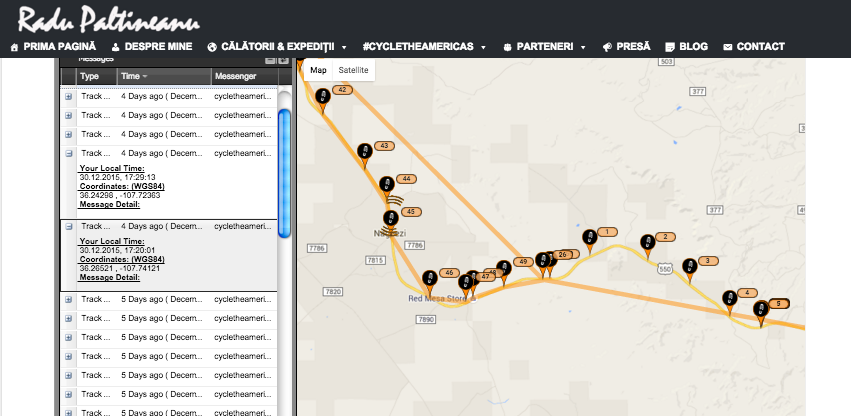Click map marker labeled 1
The height and width of the screenshot is (416, 851).
pyautogui.click(x=587, y=238)
